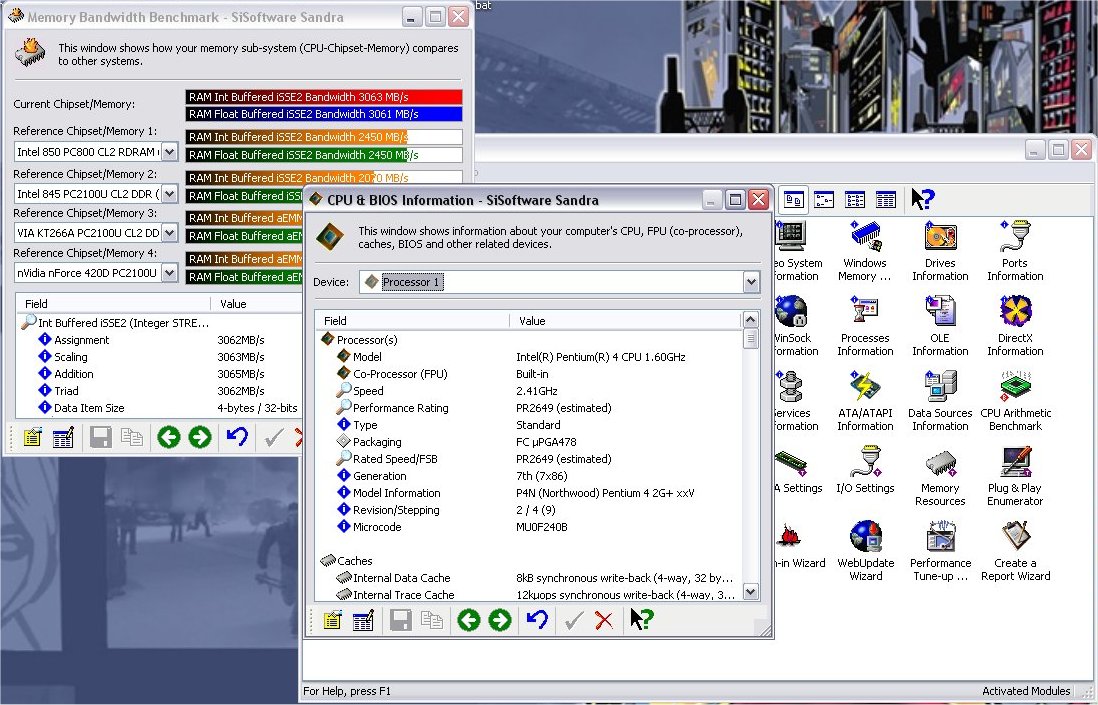Click the help pointer icon in CPU & BIOS toolbar
The image size is (1098, 705).
[x=641, y=620]
